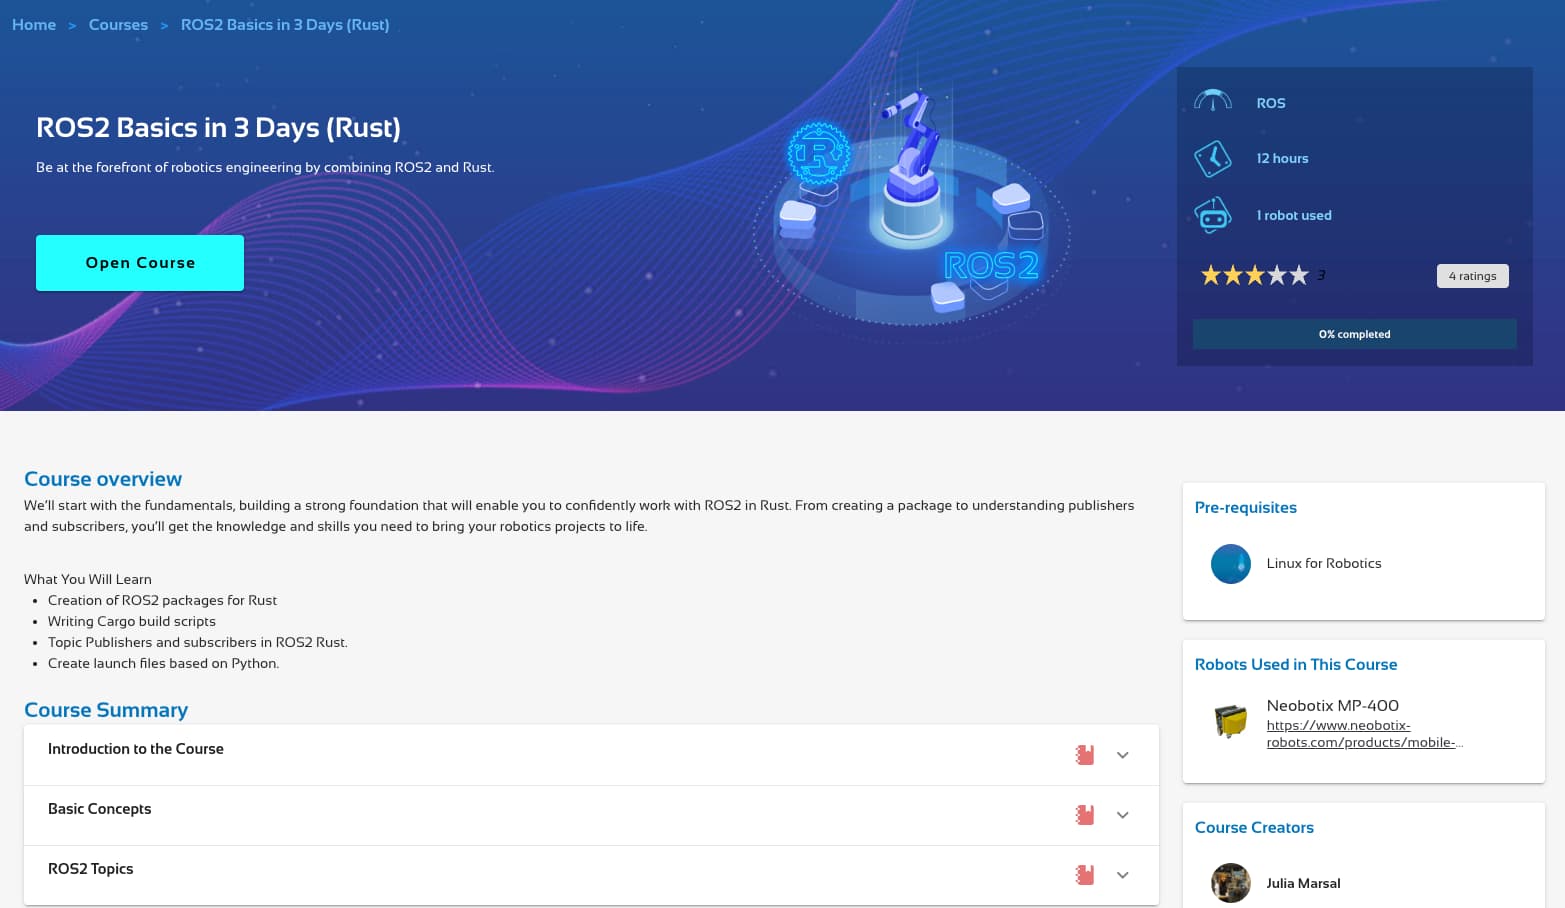
Task: Click the robot used icon
Action: coord(1213,215)
